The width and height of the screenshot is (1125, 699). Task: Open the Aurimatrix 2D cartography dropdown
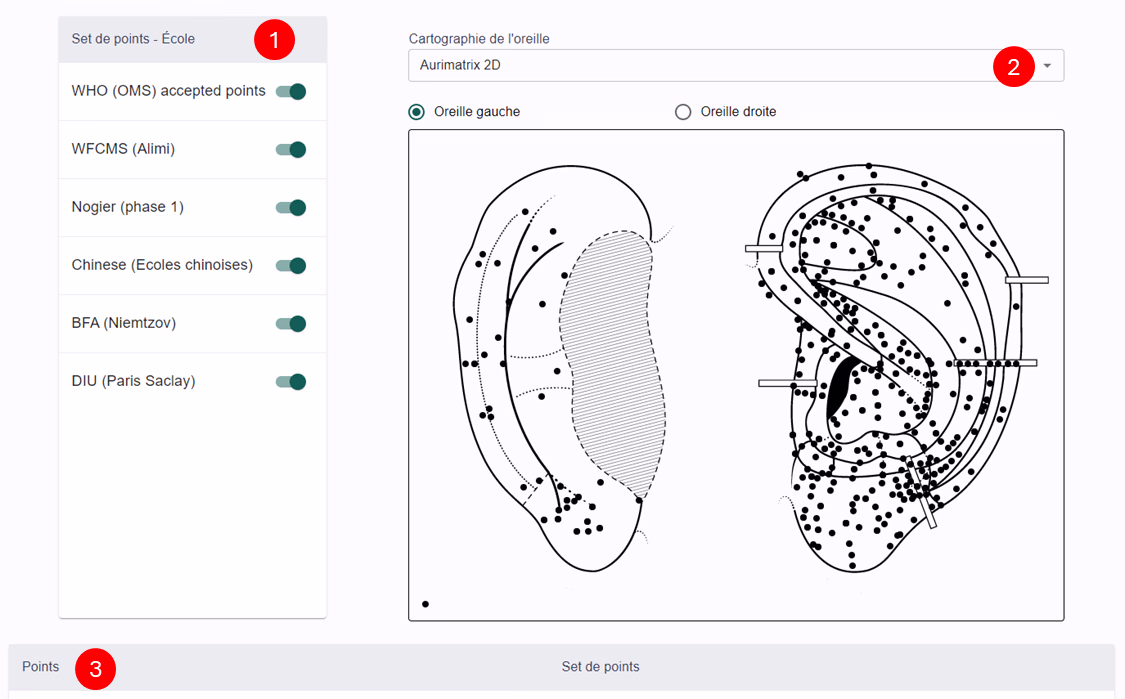[736, 65]
